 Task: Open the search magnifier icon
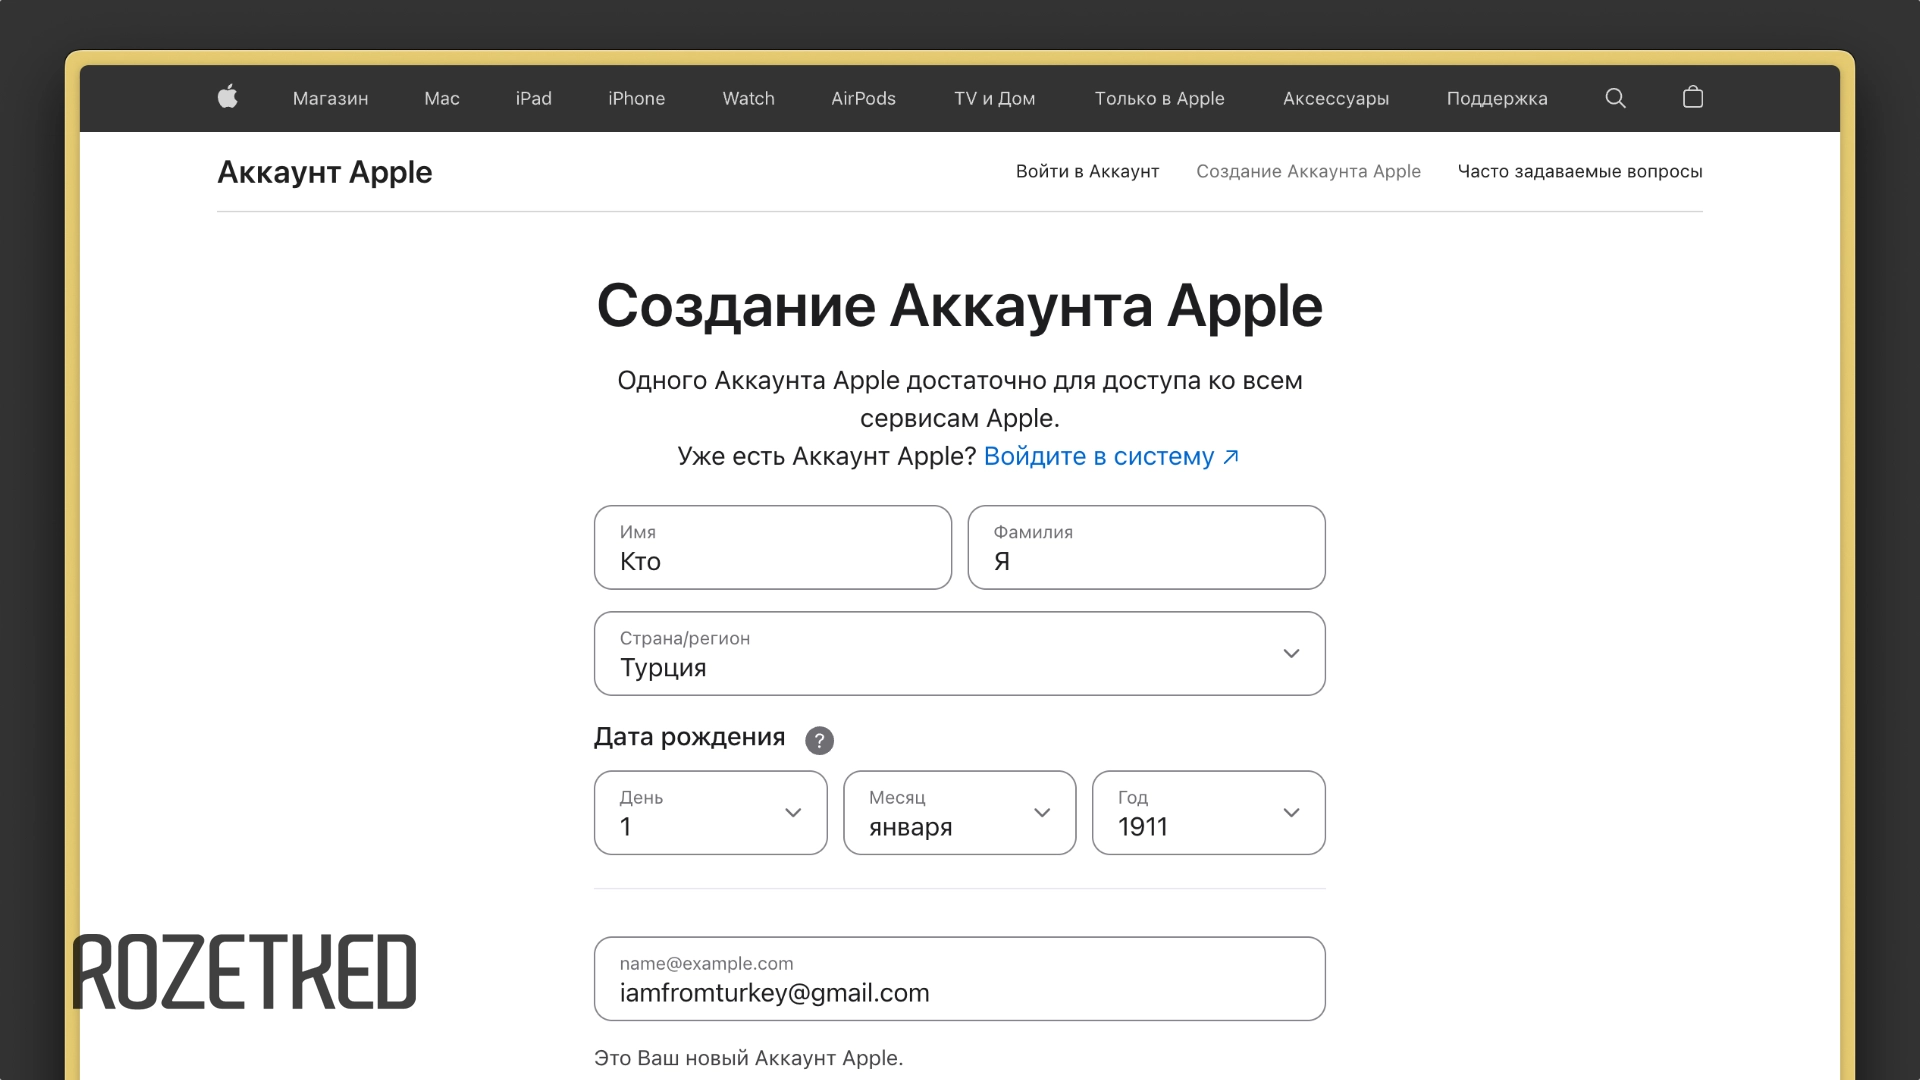1615,98
